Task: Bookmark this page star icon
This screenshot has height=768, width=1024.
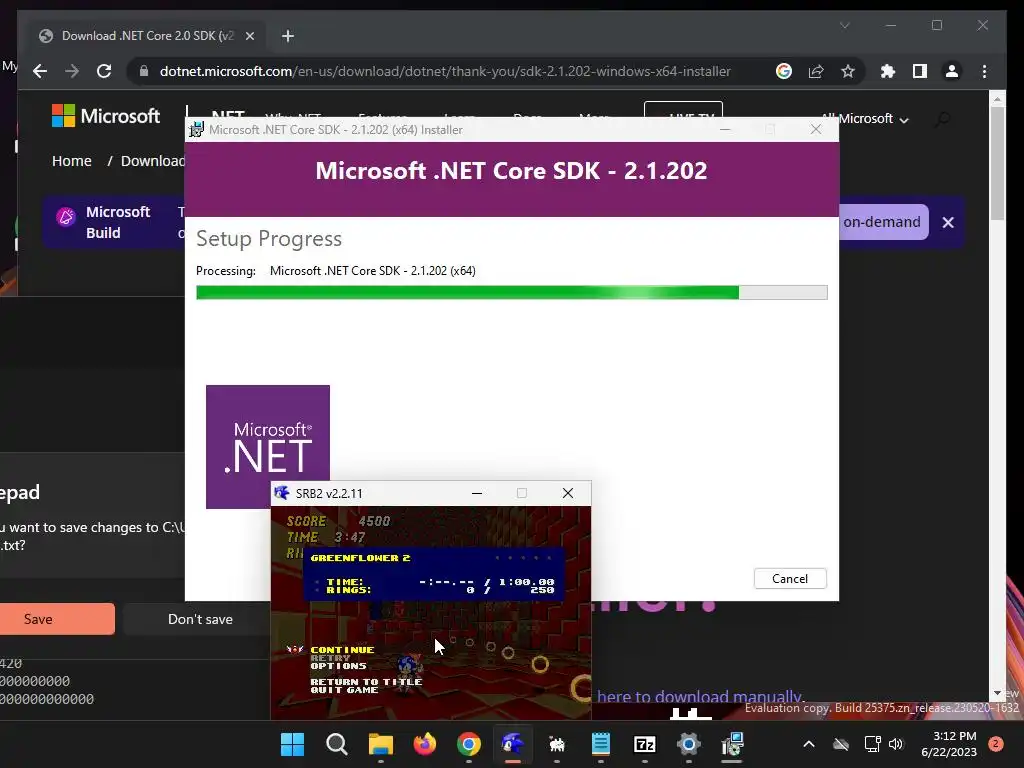Action: (848, 71)
